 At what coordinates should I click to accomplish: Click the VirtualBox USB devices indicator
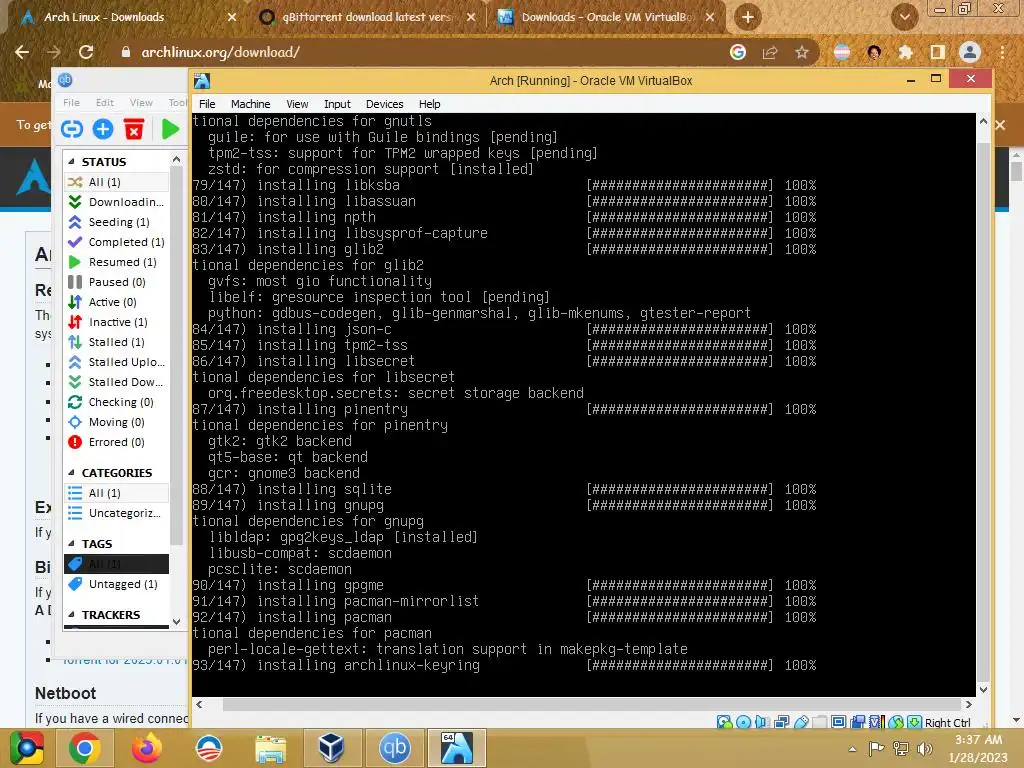801,722
